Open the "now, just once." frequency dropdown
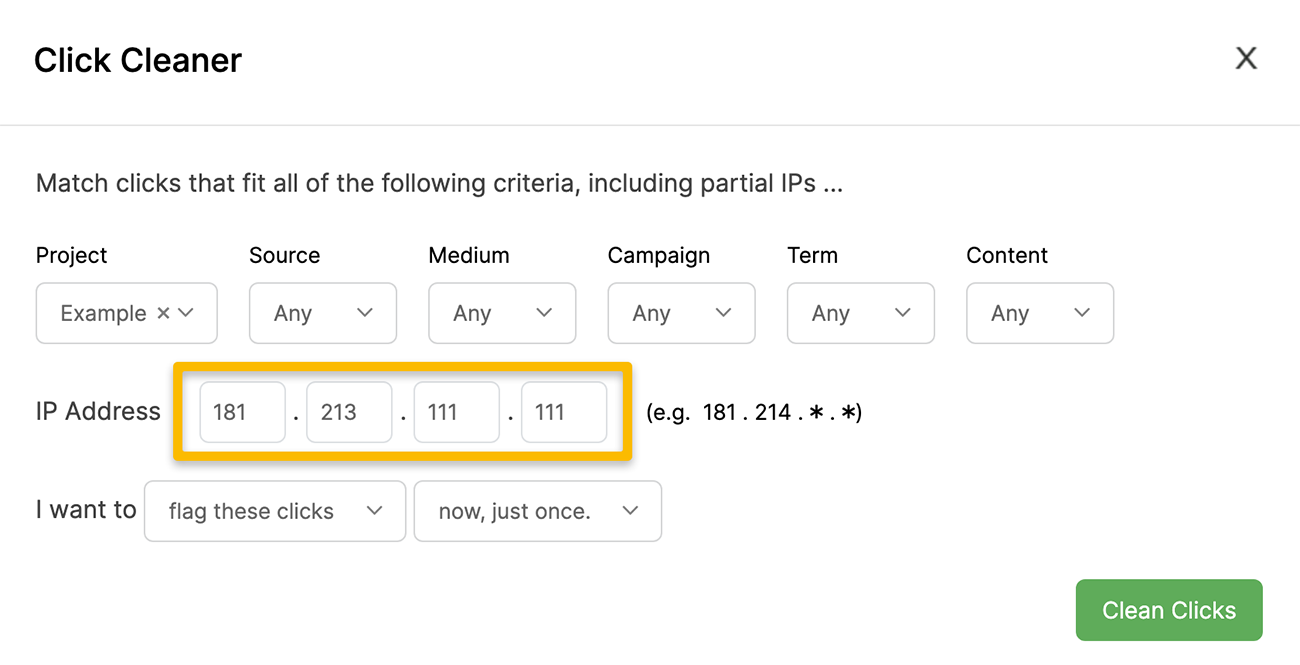Viewport: 1300px width, 665px height. click(x=537, y=511)
